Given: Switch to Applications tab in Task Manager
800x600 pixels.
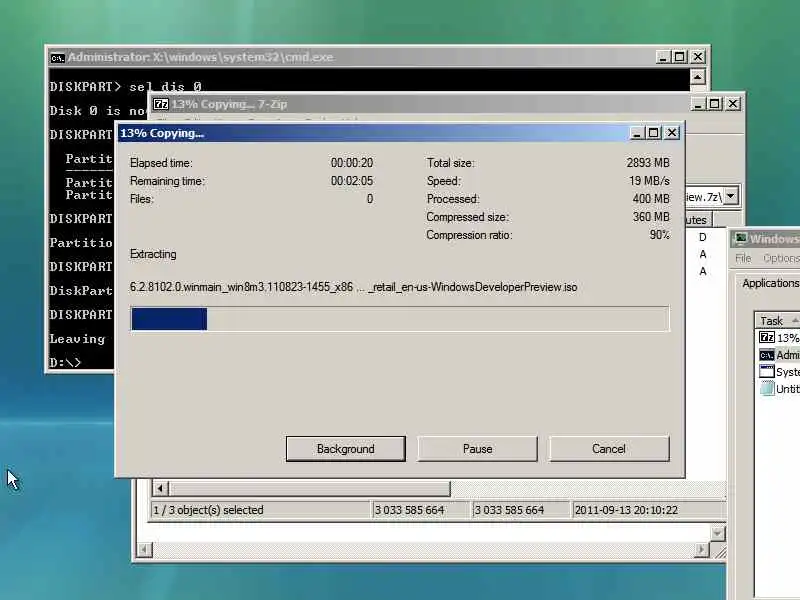Looking at the screenshot, I should pyautogui.click(x=770, y=283).
